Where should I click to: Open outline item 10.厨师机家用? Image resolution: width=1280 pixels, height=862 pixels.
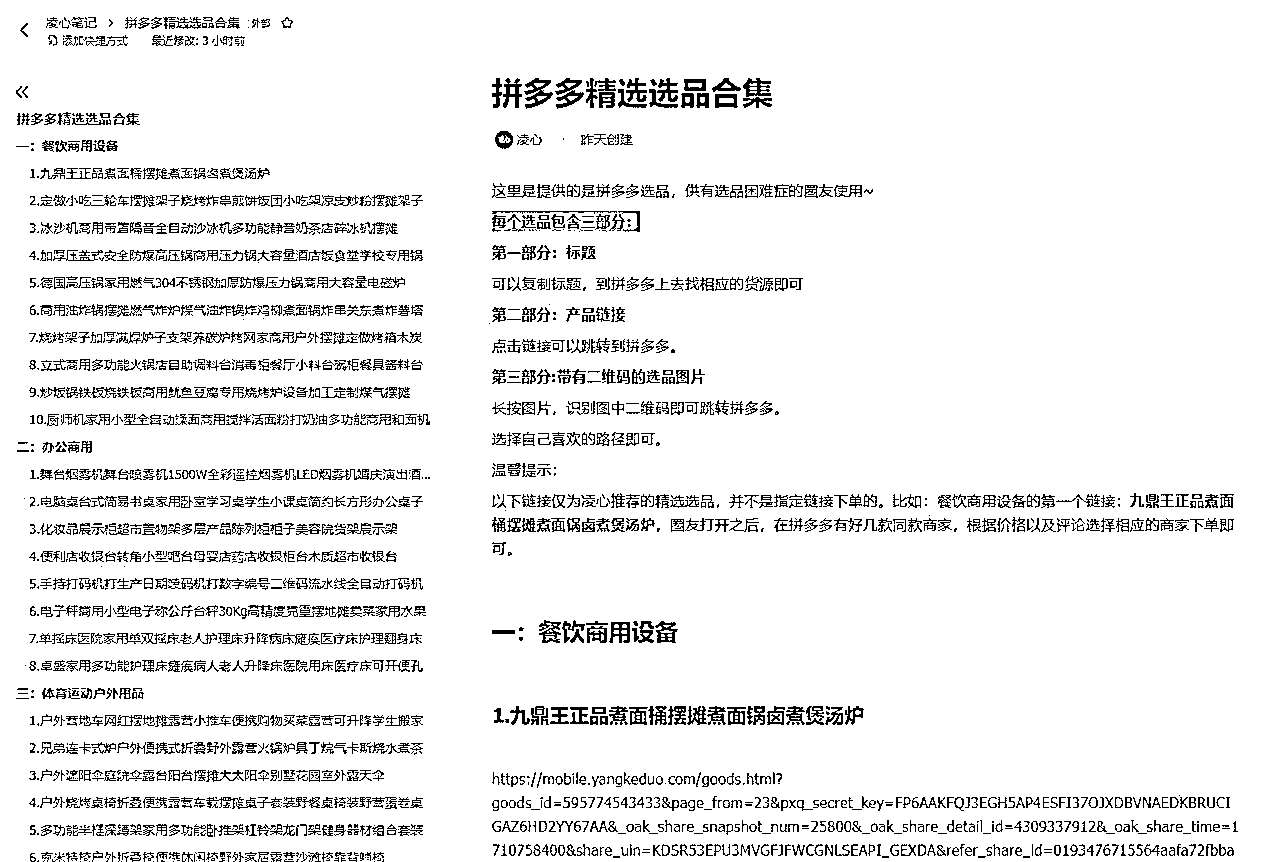point(229,420)
